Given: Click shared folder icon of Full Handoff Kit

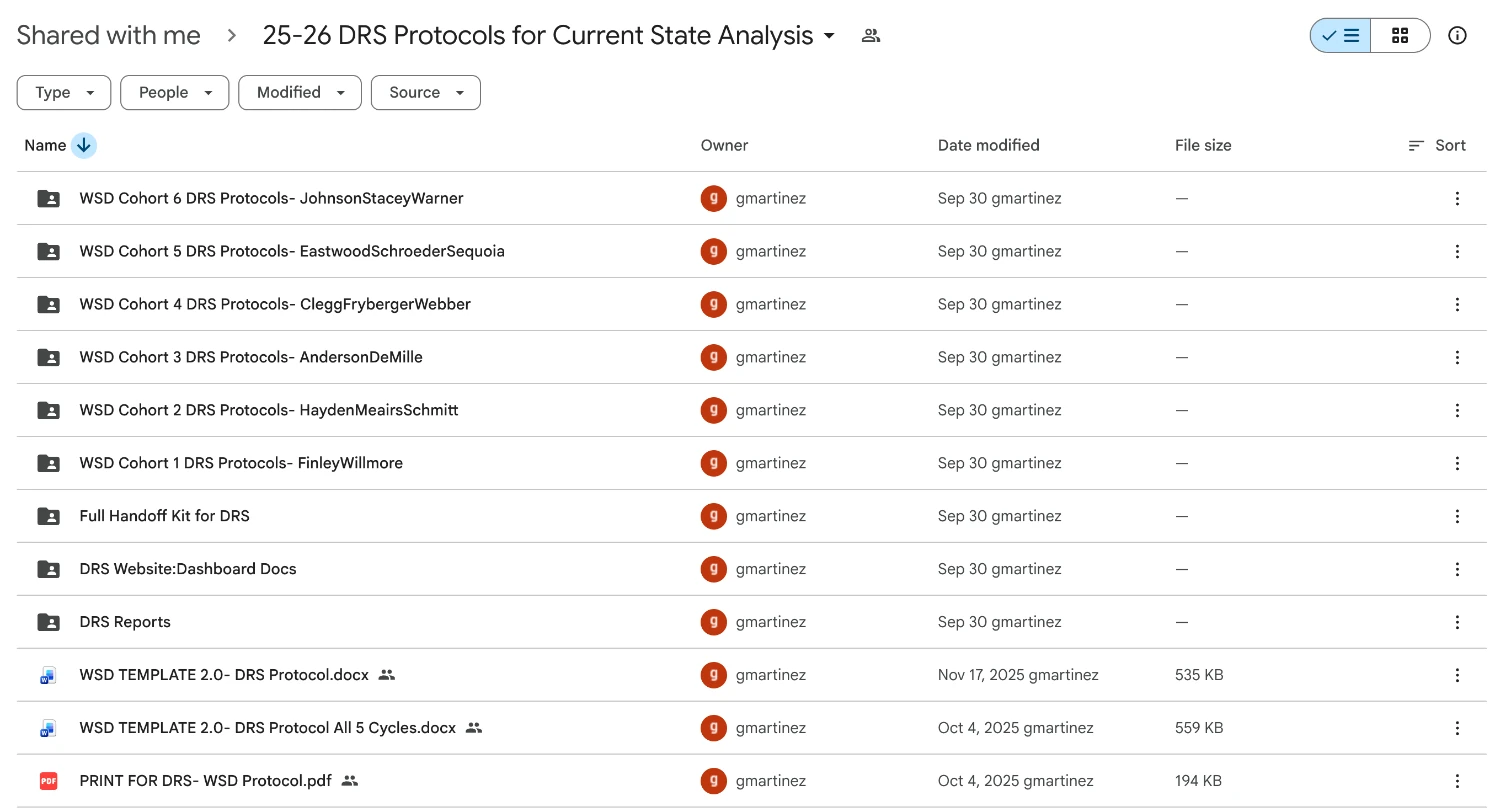Looking at the screenshot, I should pos(48,516).
